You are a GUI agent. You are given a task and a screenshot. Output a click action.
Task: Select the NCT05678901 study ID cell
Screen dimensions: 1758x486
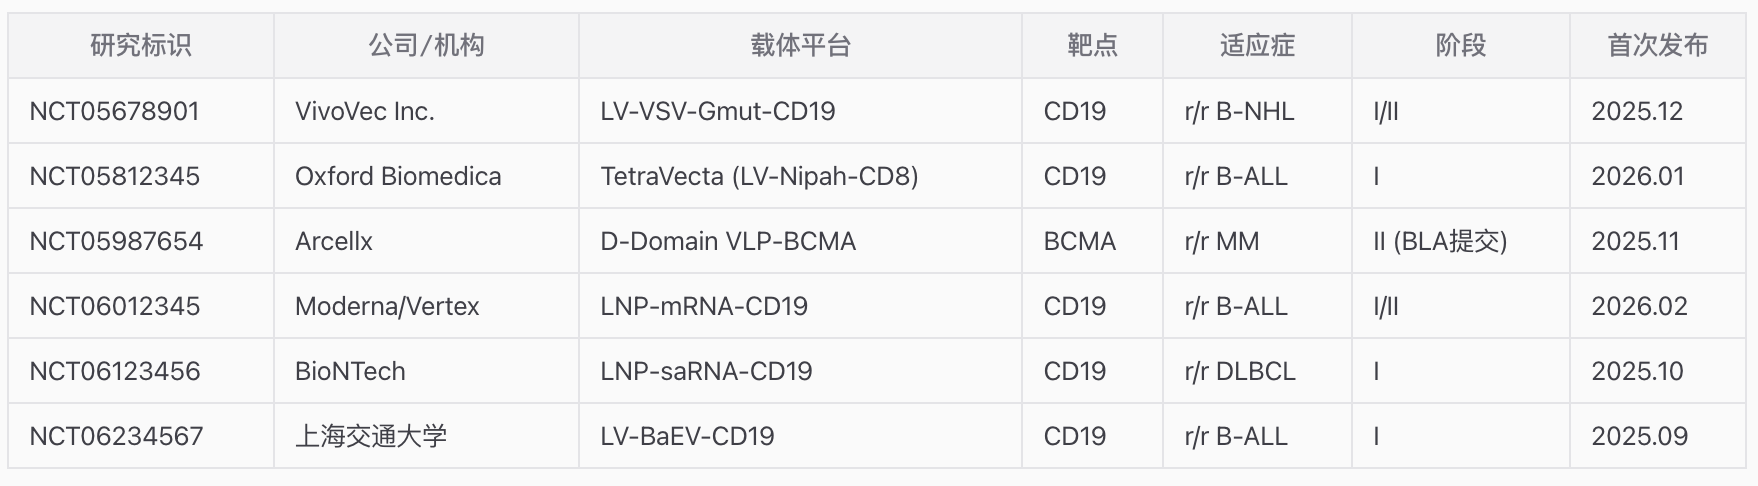click(x=115, y=111)
